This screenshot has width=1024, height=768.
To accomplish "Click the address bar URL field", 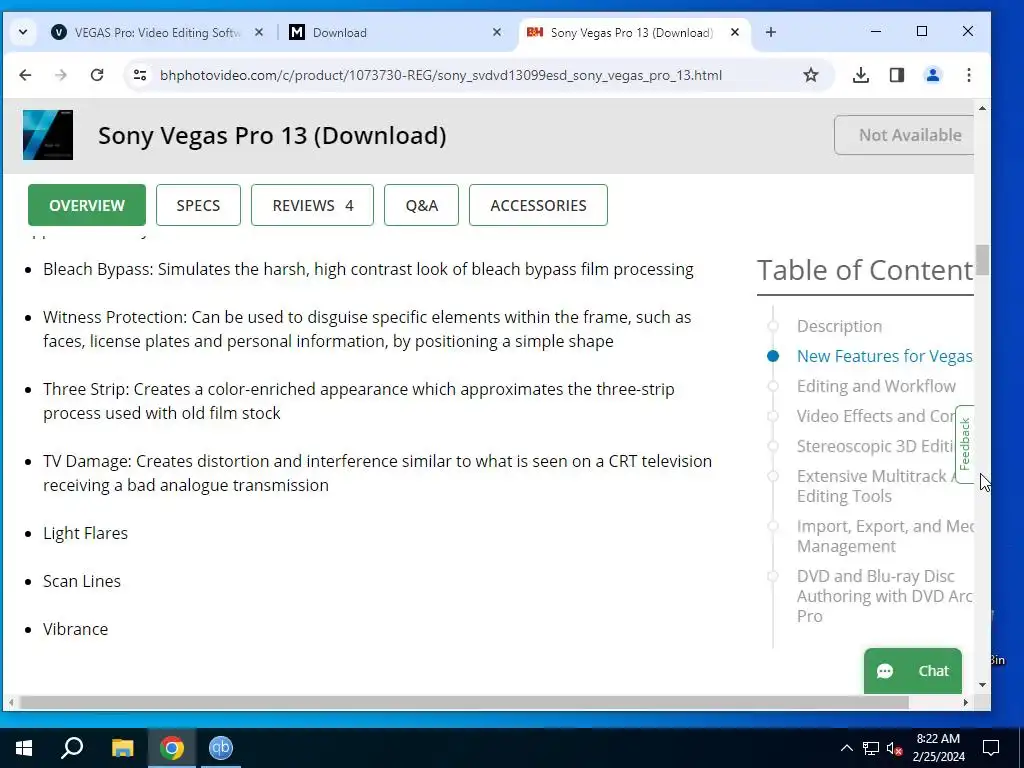I will point(441,75).
